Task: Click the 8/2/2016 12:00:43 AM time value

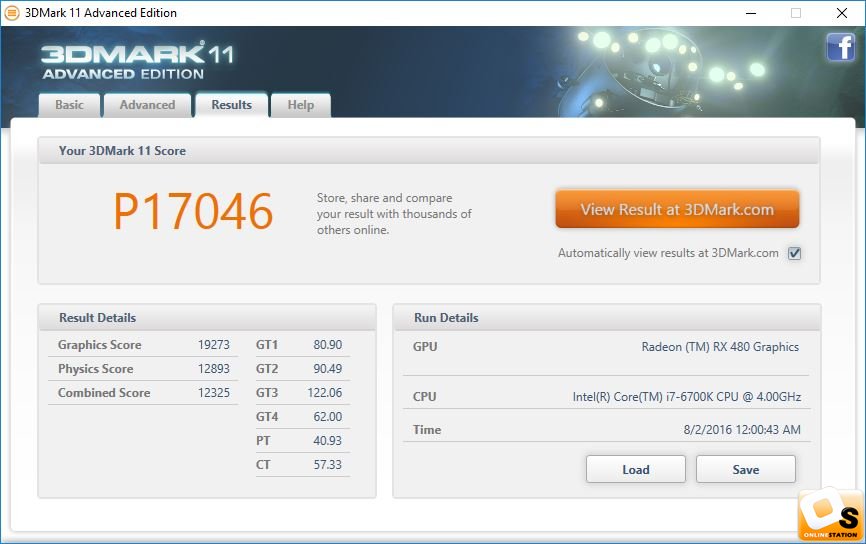Action: point(742,430)
